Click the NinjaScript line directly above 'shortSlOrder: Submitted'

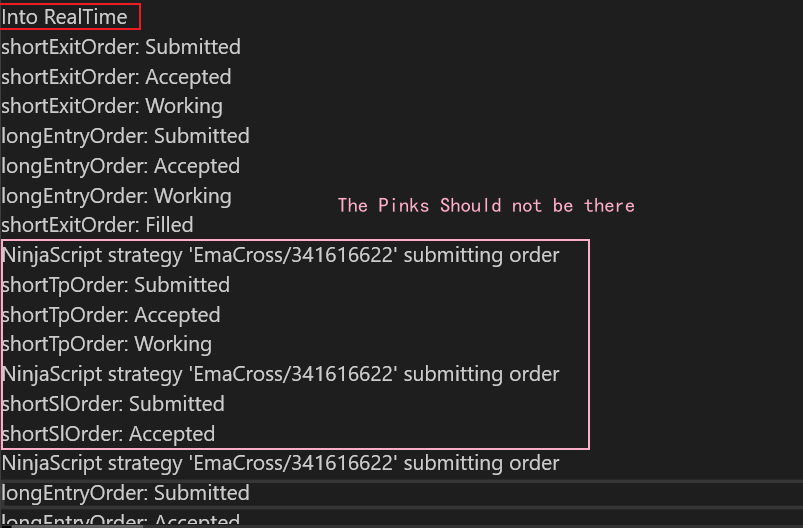(280, 374)
